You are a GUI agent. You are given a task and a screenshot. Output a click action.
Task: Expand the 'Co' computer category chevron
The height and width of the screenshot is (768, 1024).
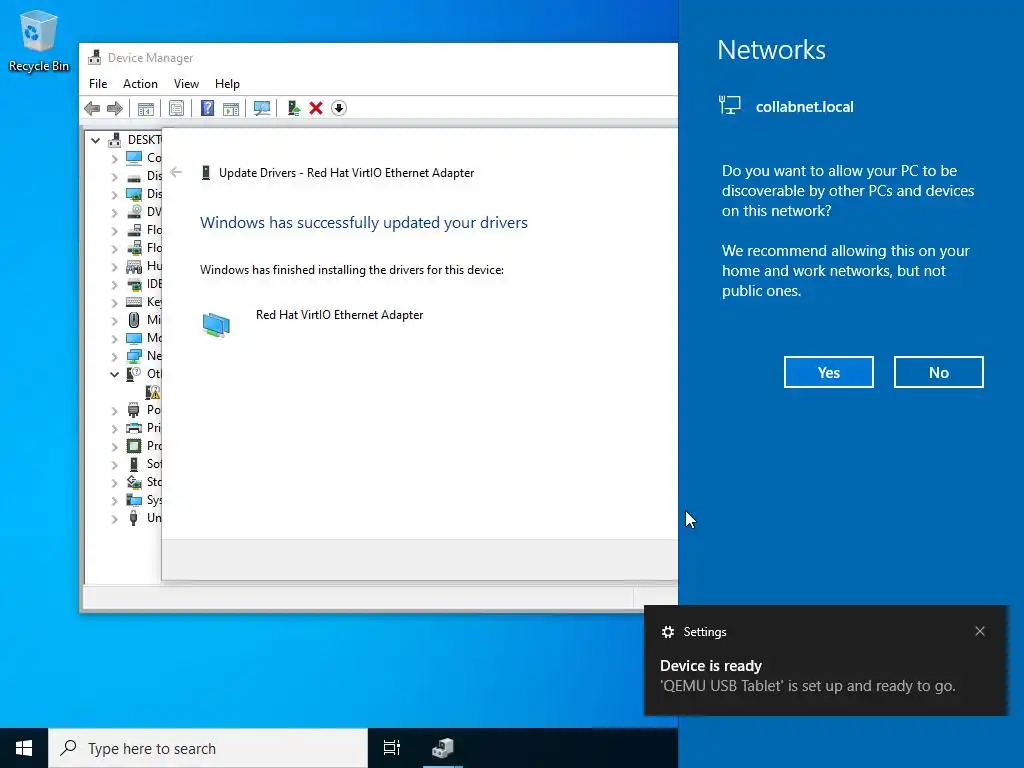coord(114,158)
